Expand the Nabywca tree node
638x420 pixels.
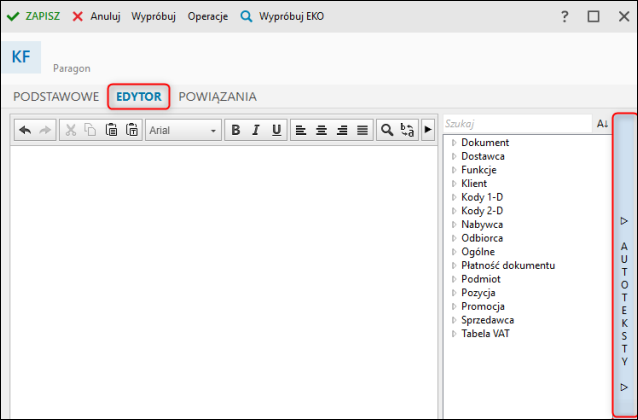tap(454, 225)
